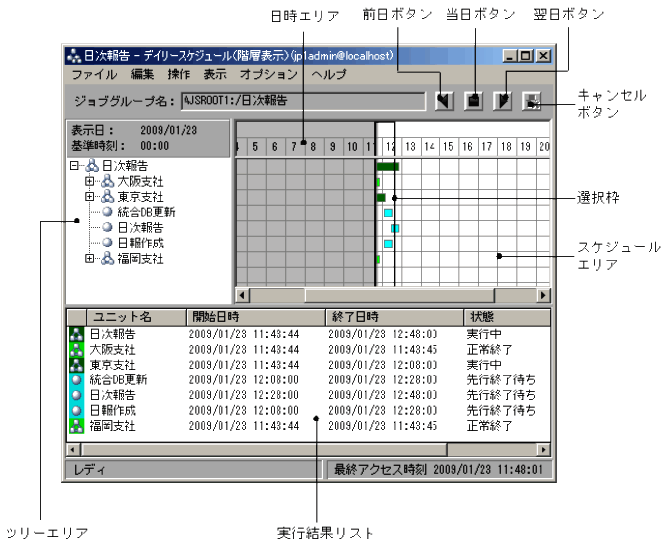Screen dimensions: 672x549
Task: Click the schedule area scrollbar right arrow
Action: pyautogui.click(x=543, y=295)
